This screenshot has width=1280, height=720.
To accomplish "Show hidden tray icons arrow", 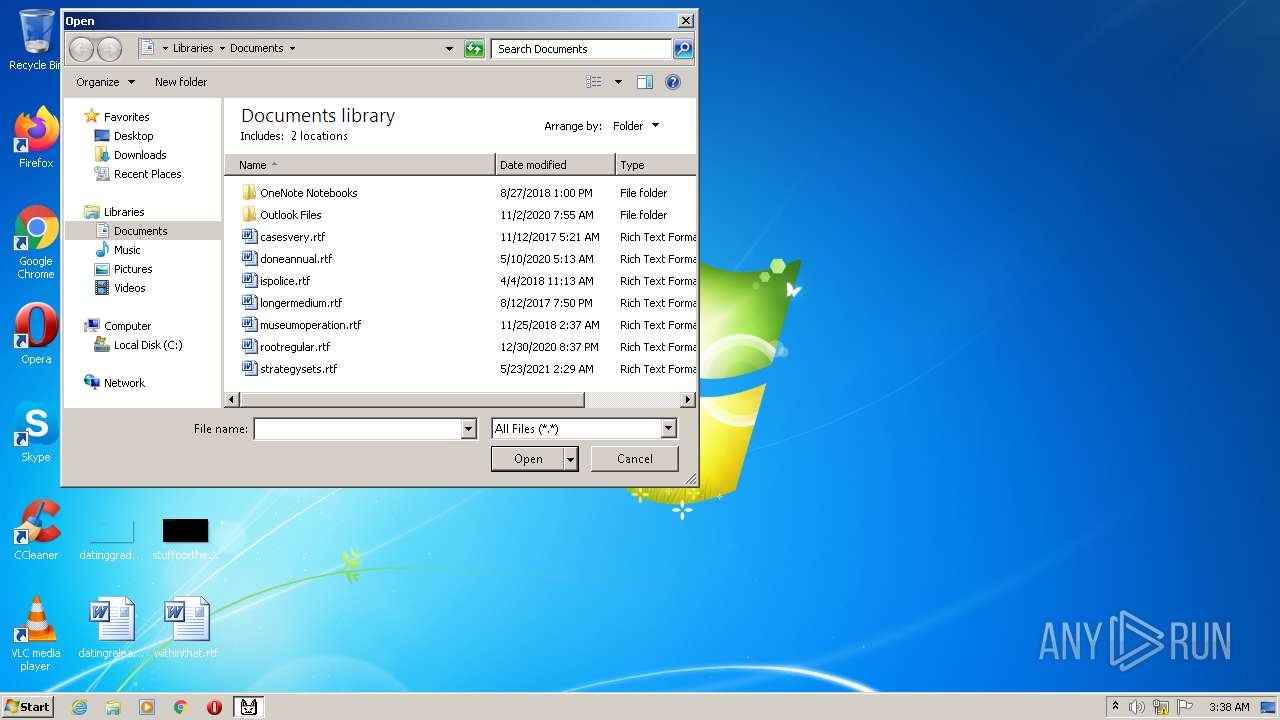I will [1115, 706].
